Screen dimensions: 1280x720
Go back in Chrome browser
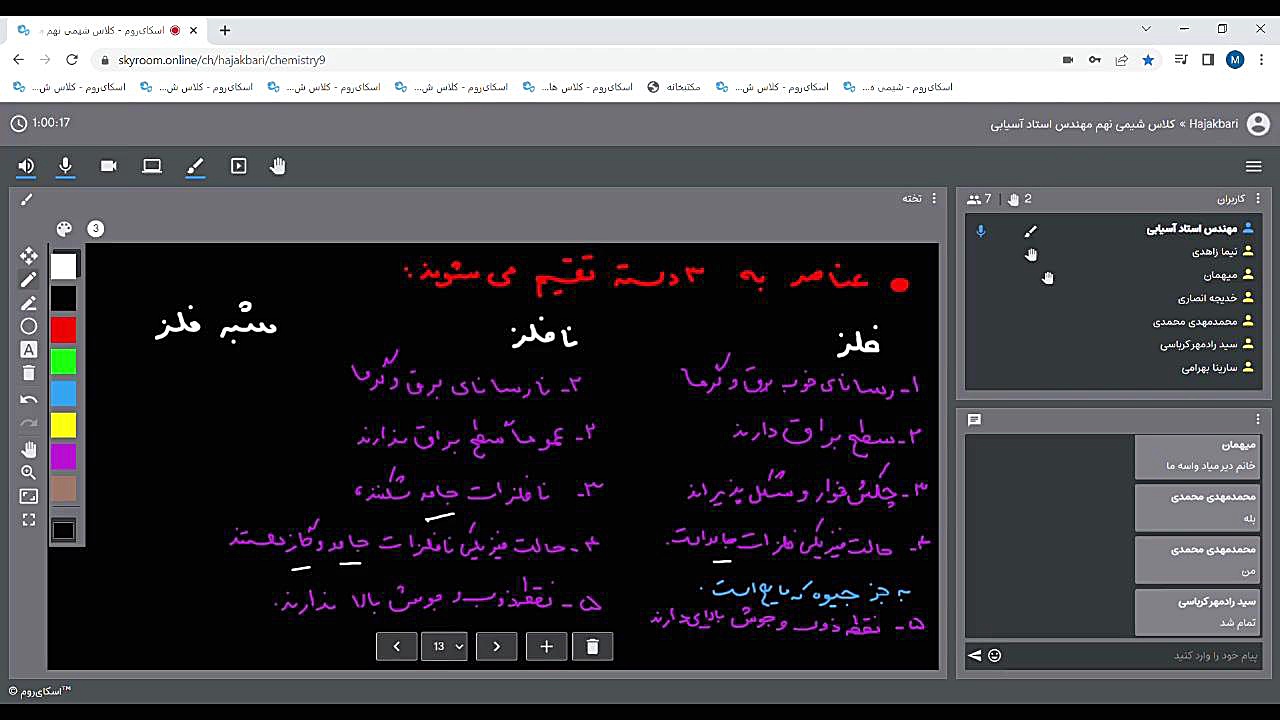click(x=18, y=60)
